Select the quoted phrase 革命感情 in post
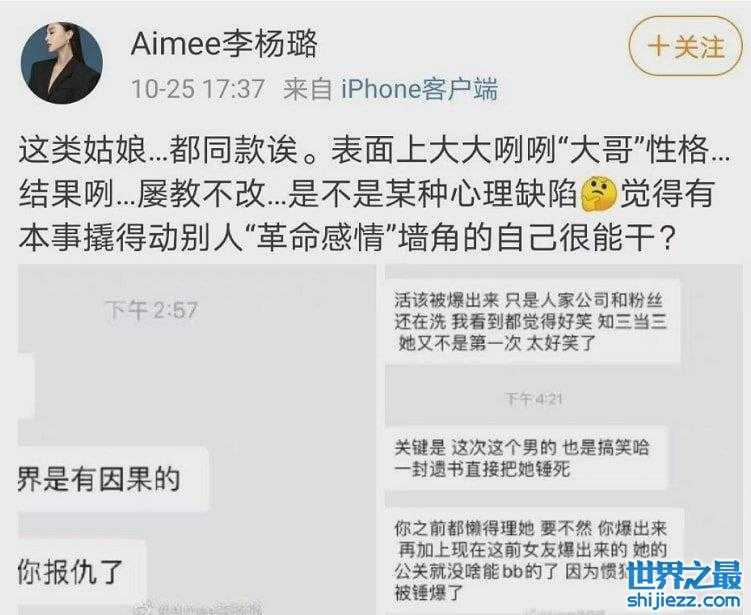The image size is (751, 615). [x=320, y=237]
